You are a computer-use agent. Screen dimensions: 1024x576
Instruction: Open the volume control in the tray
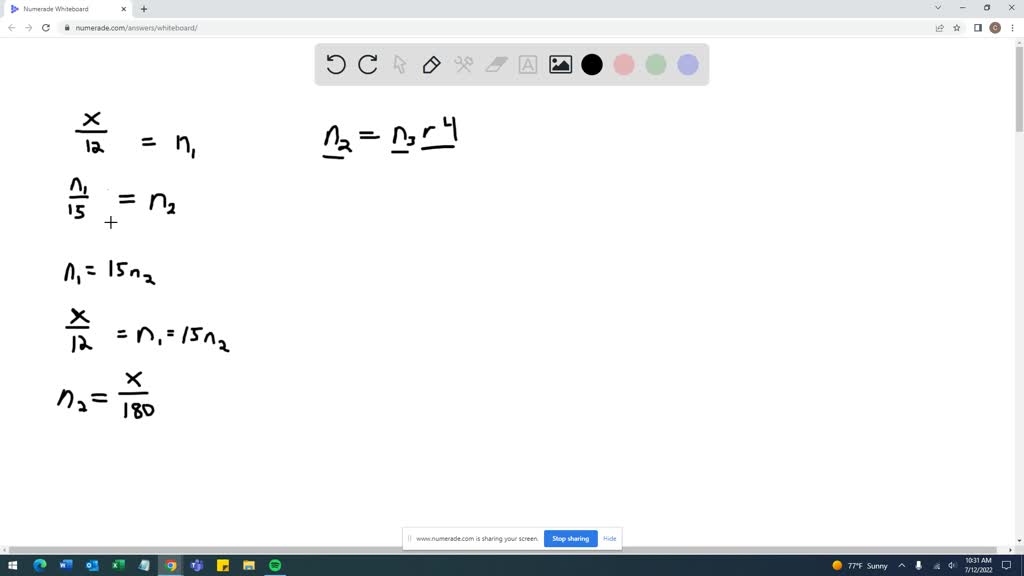click(x=952, y=566)
